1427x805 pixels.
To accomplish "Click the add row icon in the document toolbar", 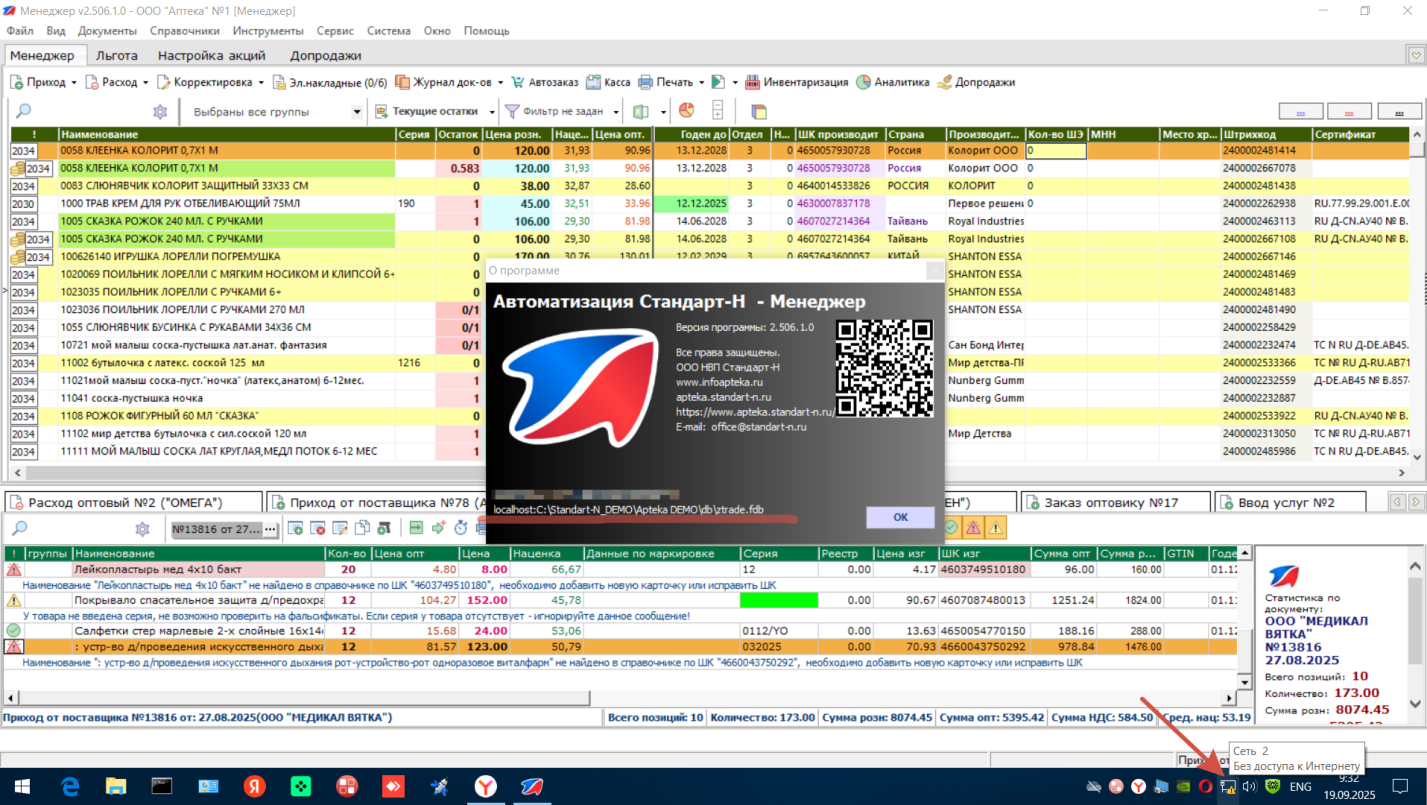I will tap(296, 527).
